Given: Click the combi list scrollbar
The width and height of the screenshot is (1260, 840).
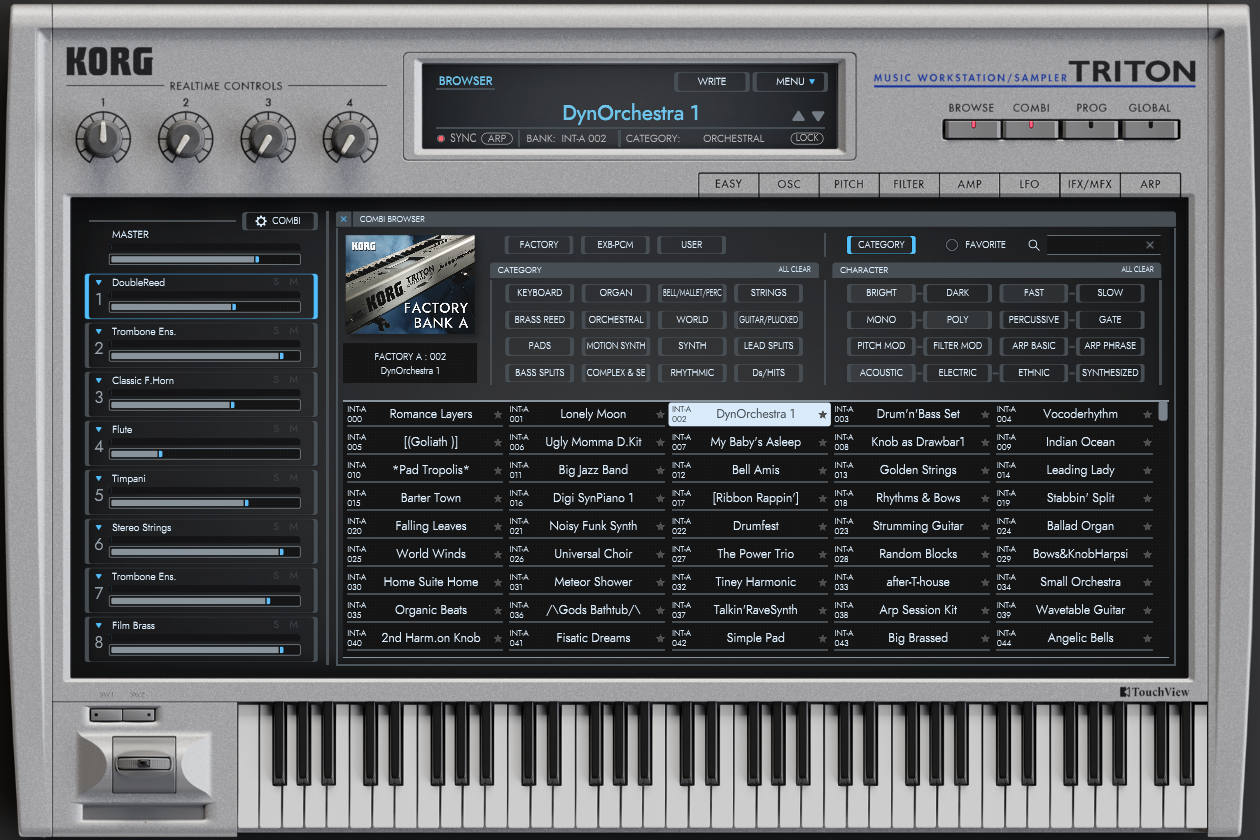Looking at the screenshot, I should [1163, 410].
